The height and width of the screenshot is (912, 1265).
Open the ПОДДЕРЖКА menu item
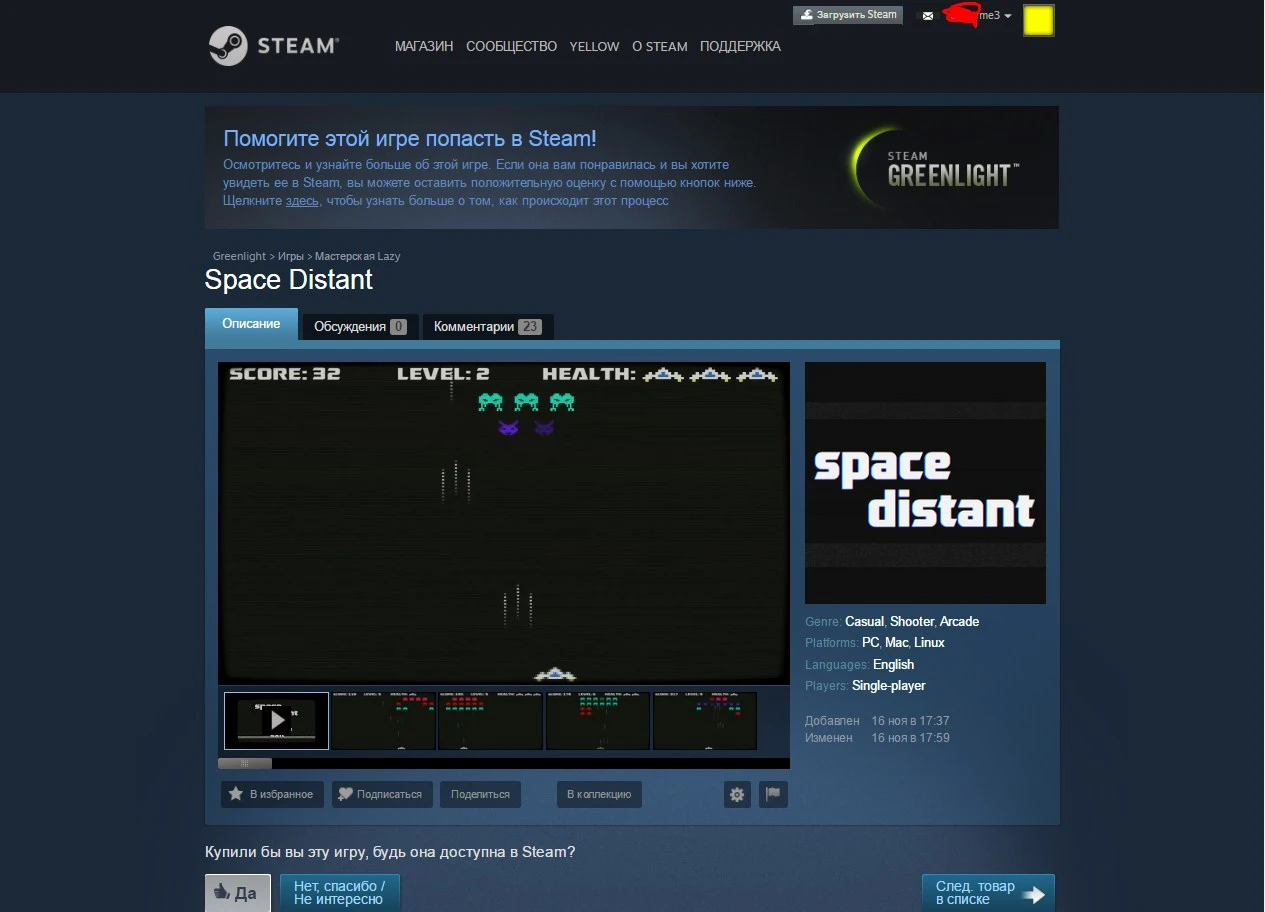coord(740,46)
